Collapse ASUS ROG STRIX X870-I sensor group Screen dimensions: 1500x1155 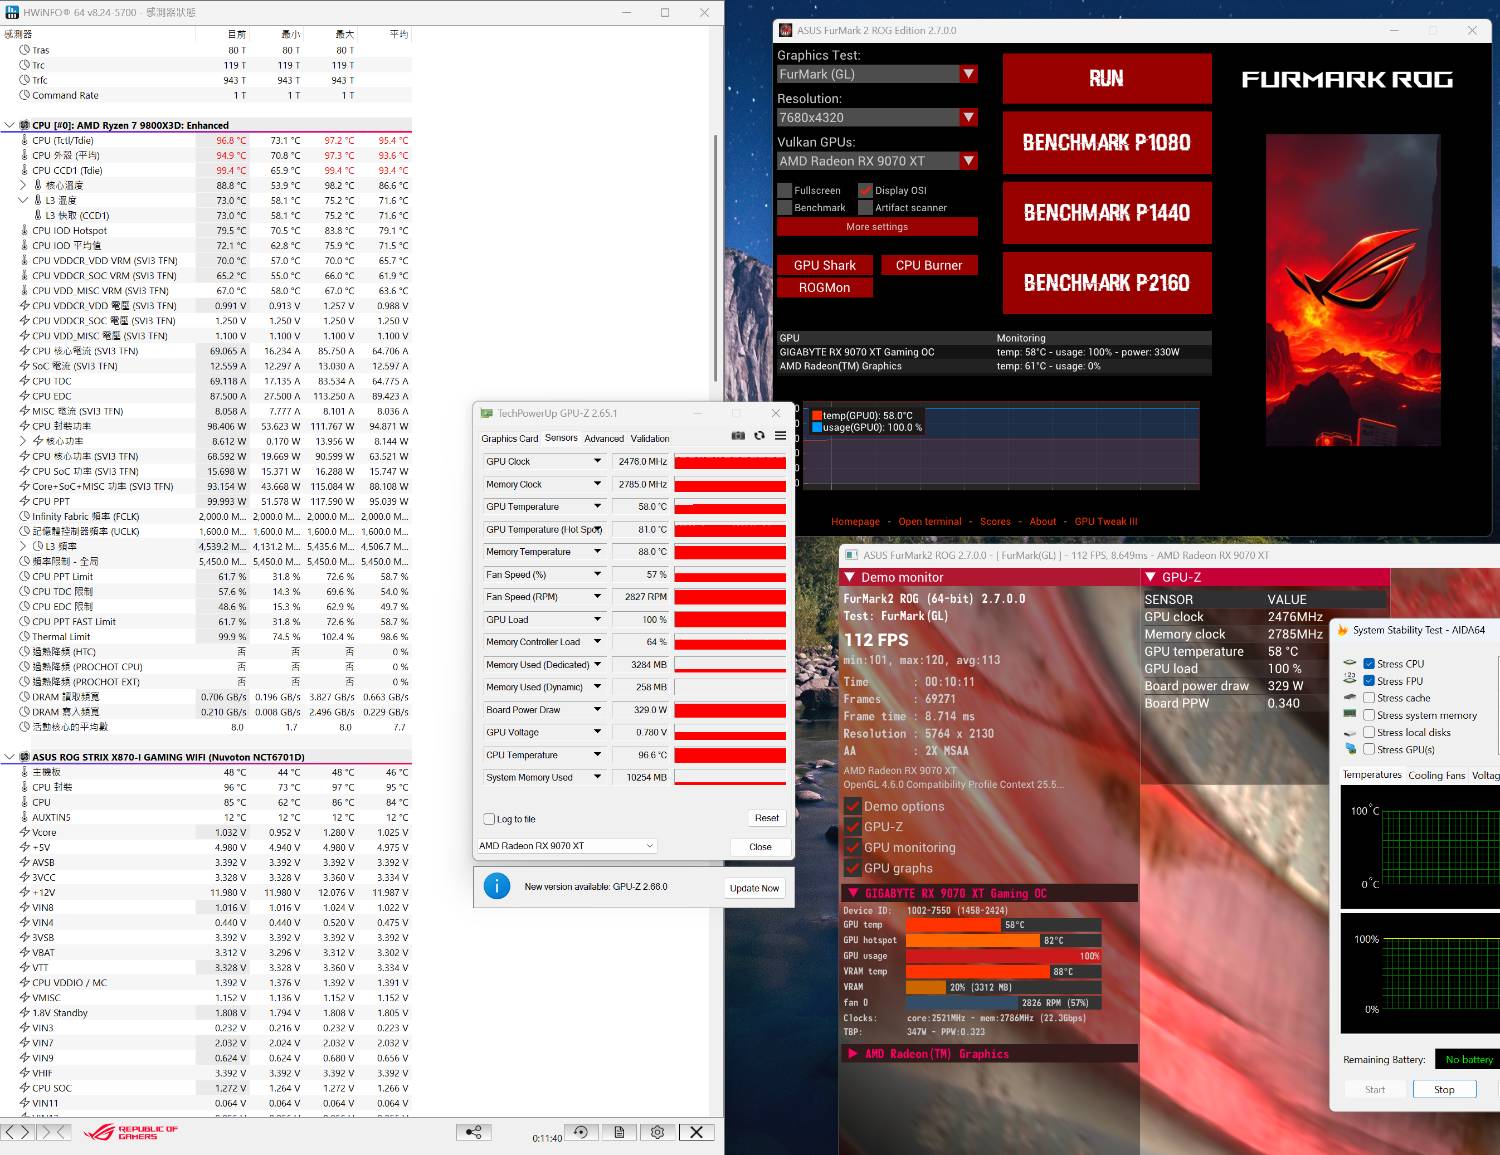coord(10,757)
